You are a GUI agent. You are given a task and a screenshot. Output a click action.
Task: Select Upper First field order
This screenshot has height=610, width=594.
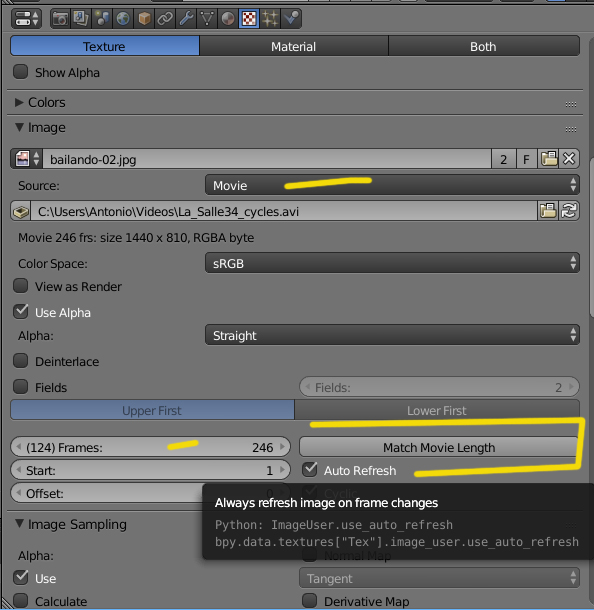[x=152, y=410]
